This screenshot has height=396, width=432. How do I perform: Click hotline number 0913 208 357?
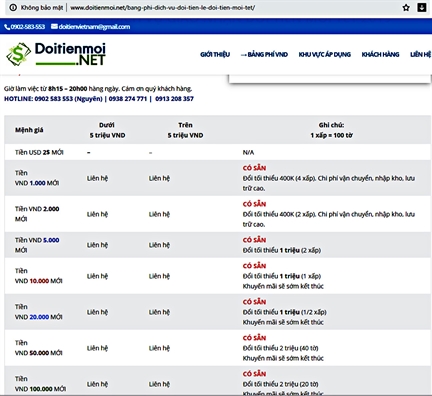[x=174, y=99]
